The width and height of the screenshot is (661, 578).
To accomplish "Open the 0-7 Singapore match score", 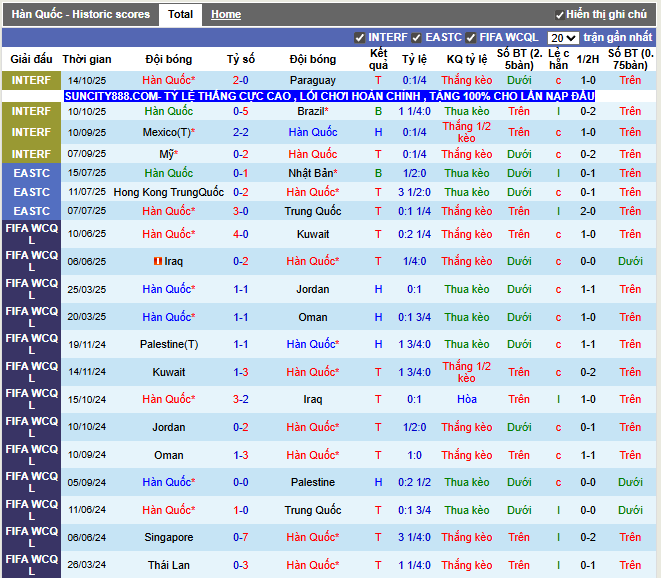I will (x=241, y=537).
